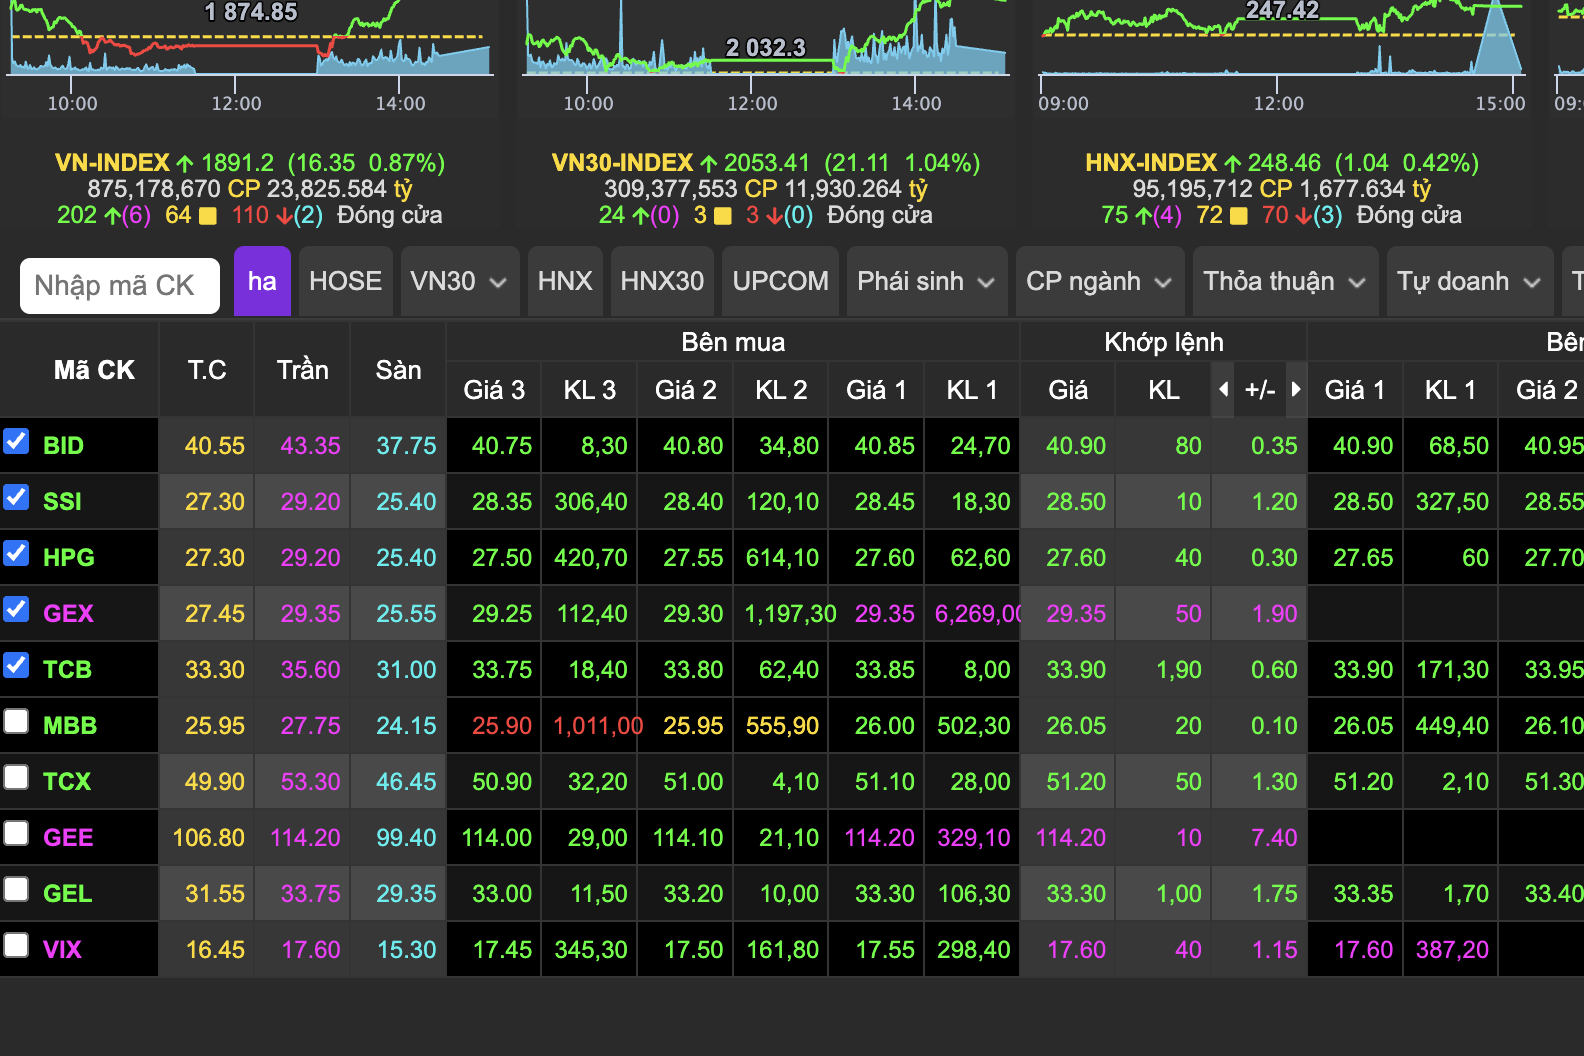This screenshot has width=1584, height=1056.
Task: Click the right arrow beside the +/- column
Action: [1296, 389]
